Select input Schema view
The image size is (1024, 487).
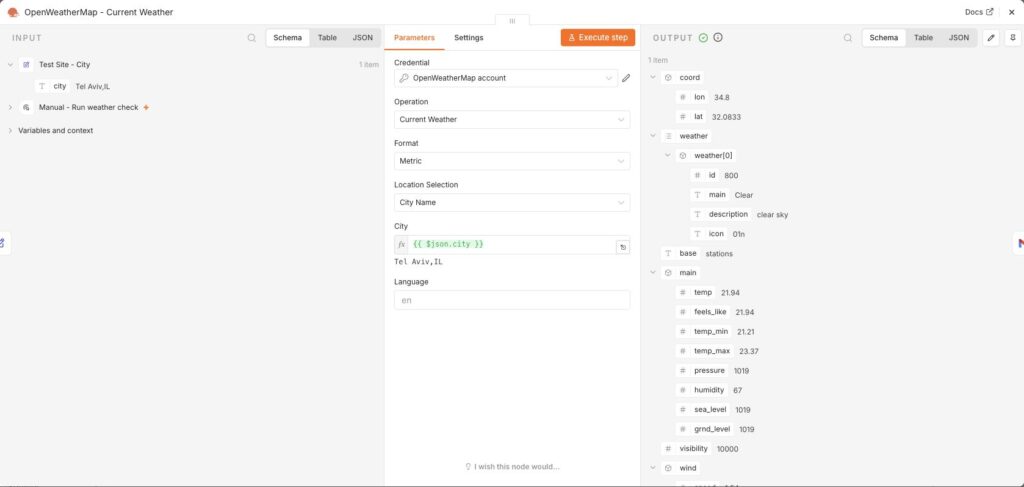[287, 38]
